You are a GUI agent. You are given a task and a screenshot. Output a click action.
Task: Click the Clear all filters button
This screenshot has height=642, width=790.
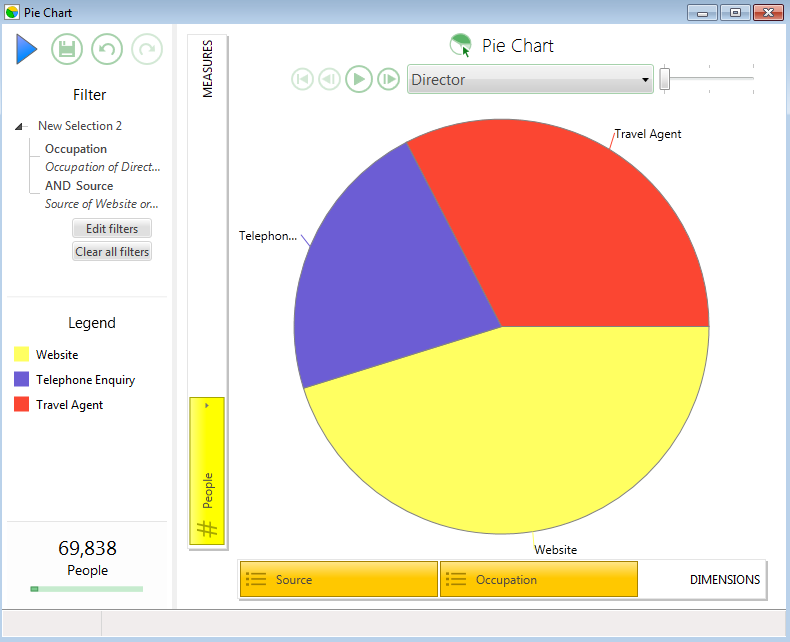112,251
